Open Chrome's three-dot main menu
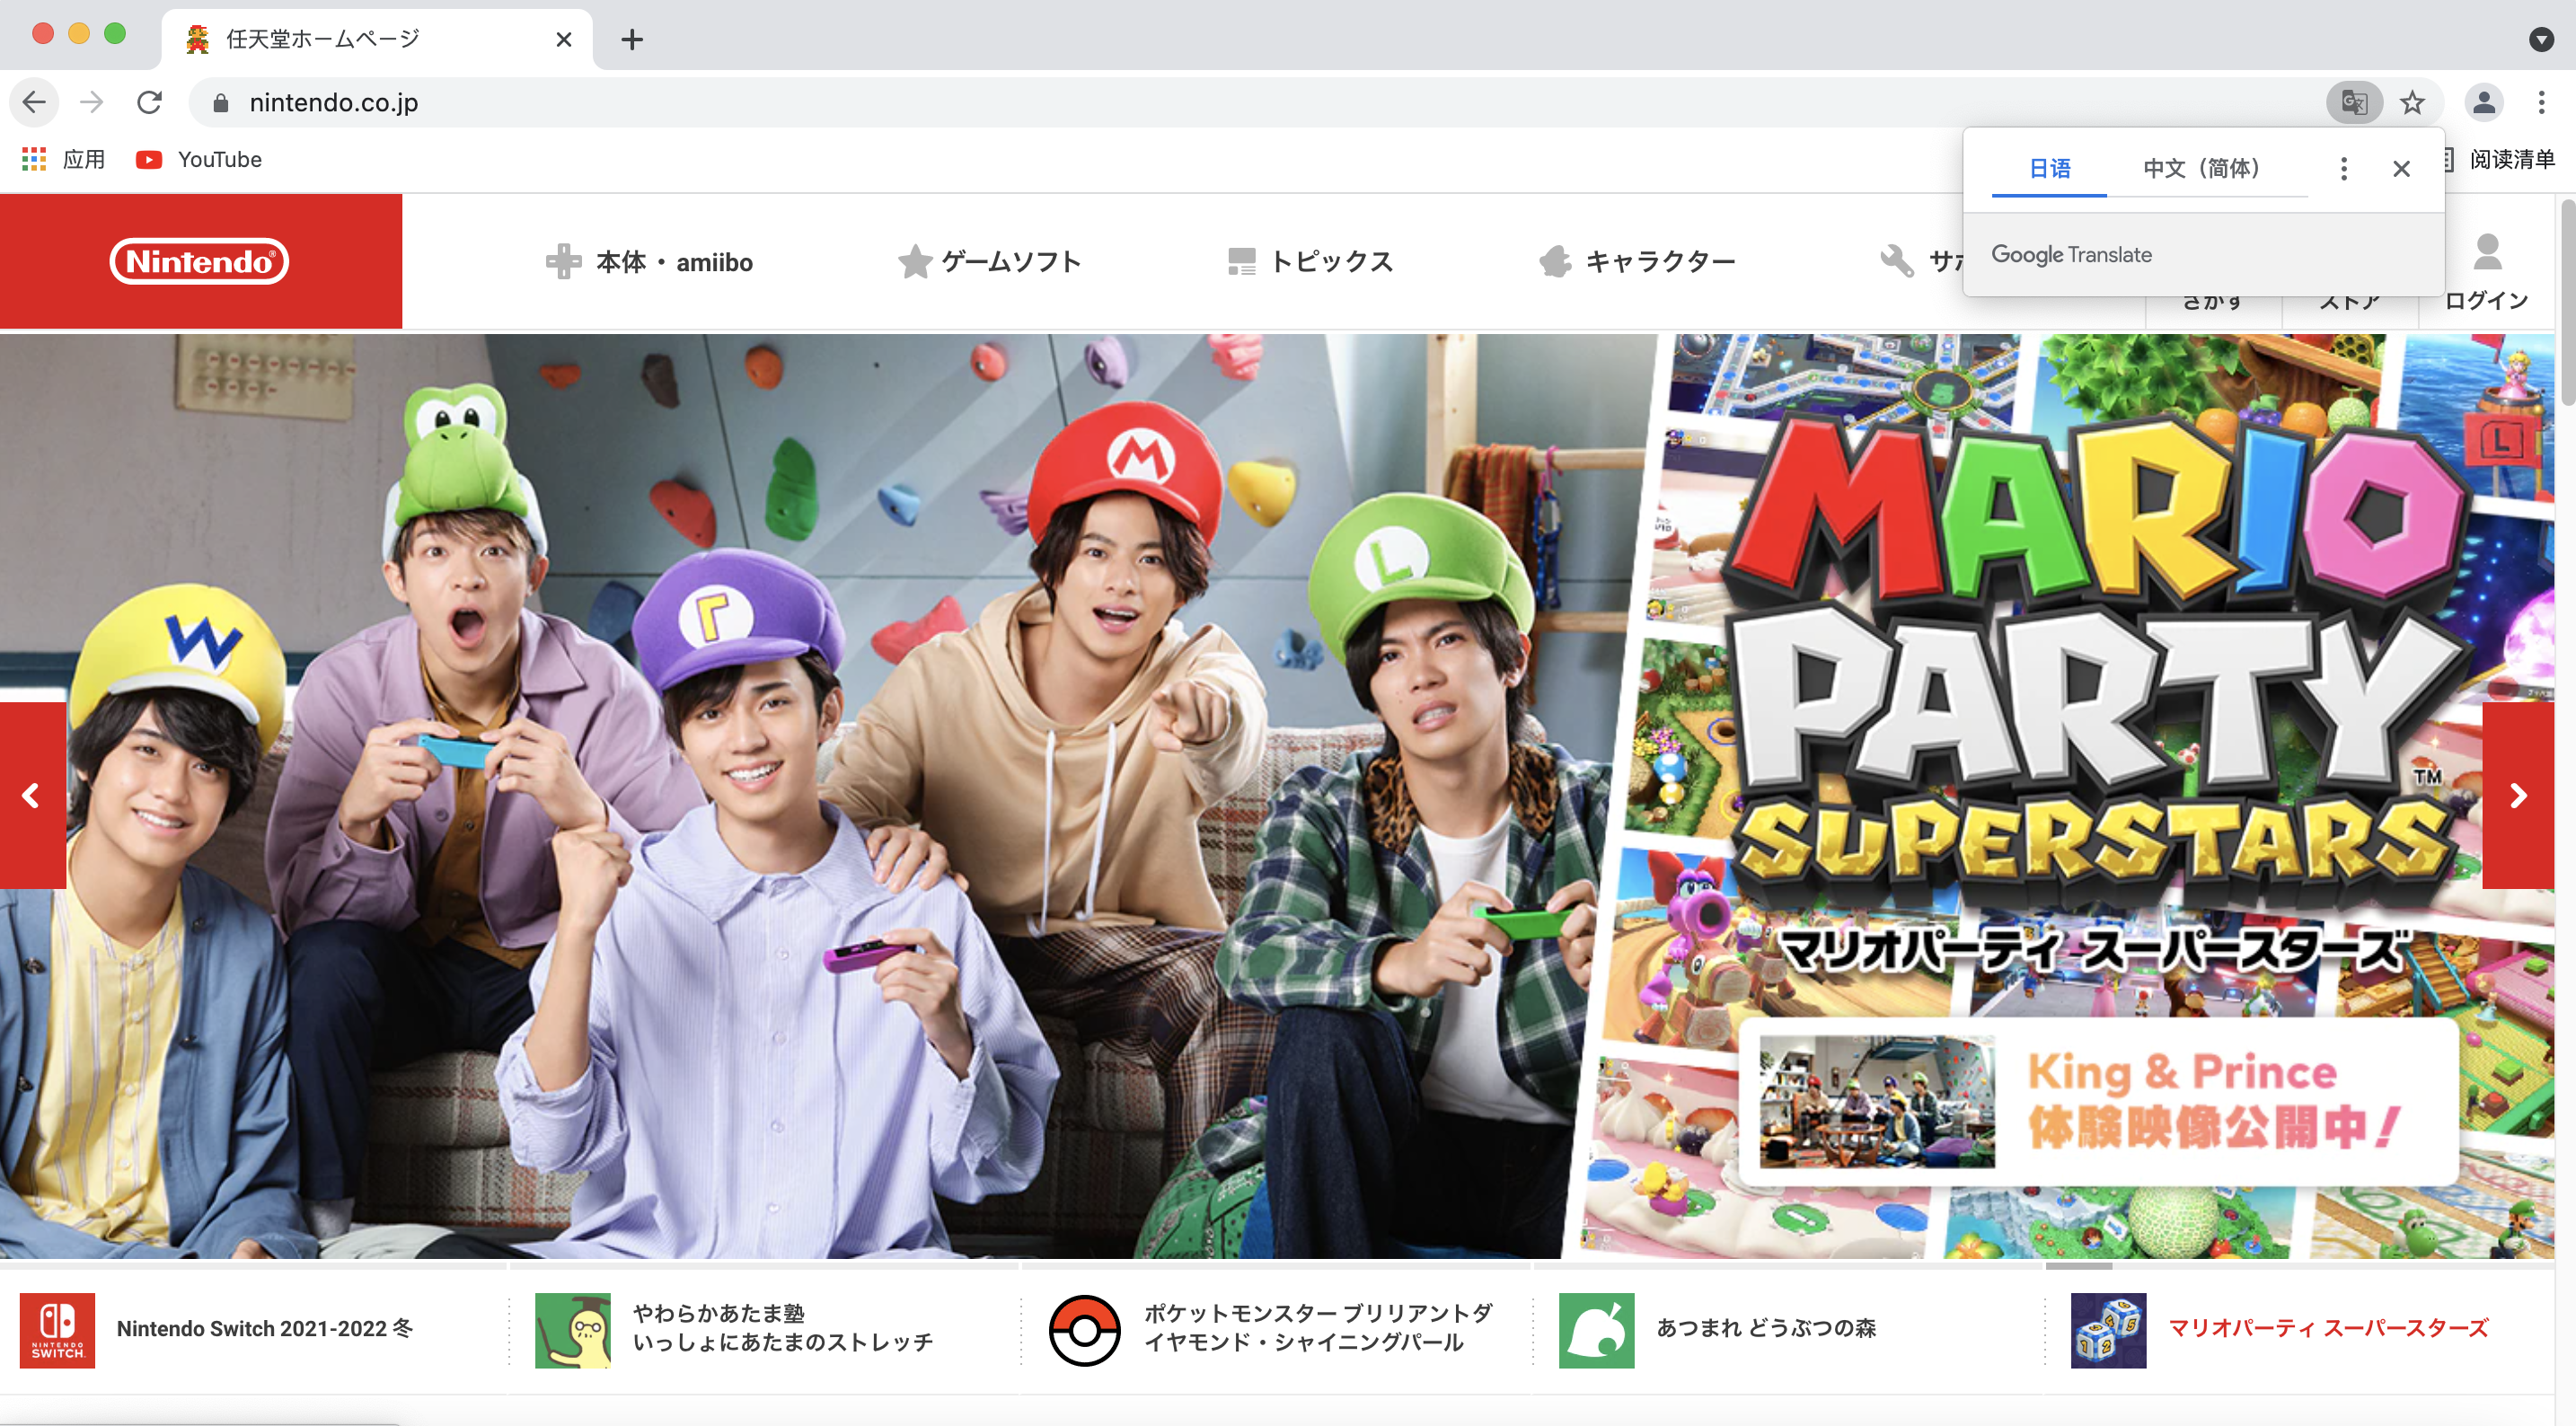 (x=2541, y=102)
